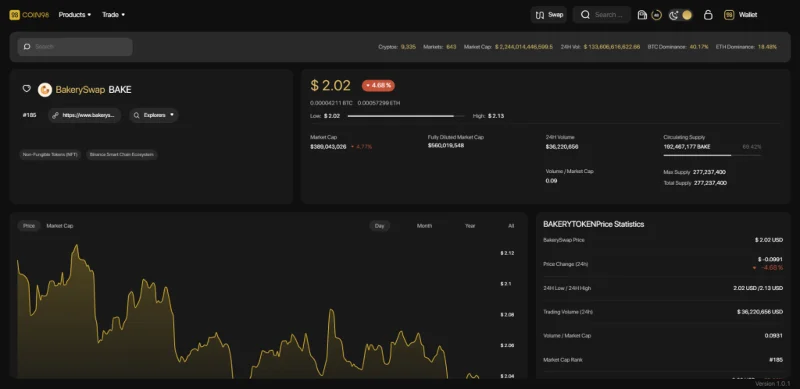Click the swap arrows icon in Swap button

coord(540,15)
